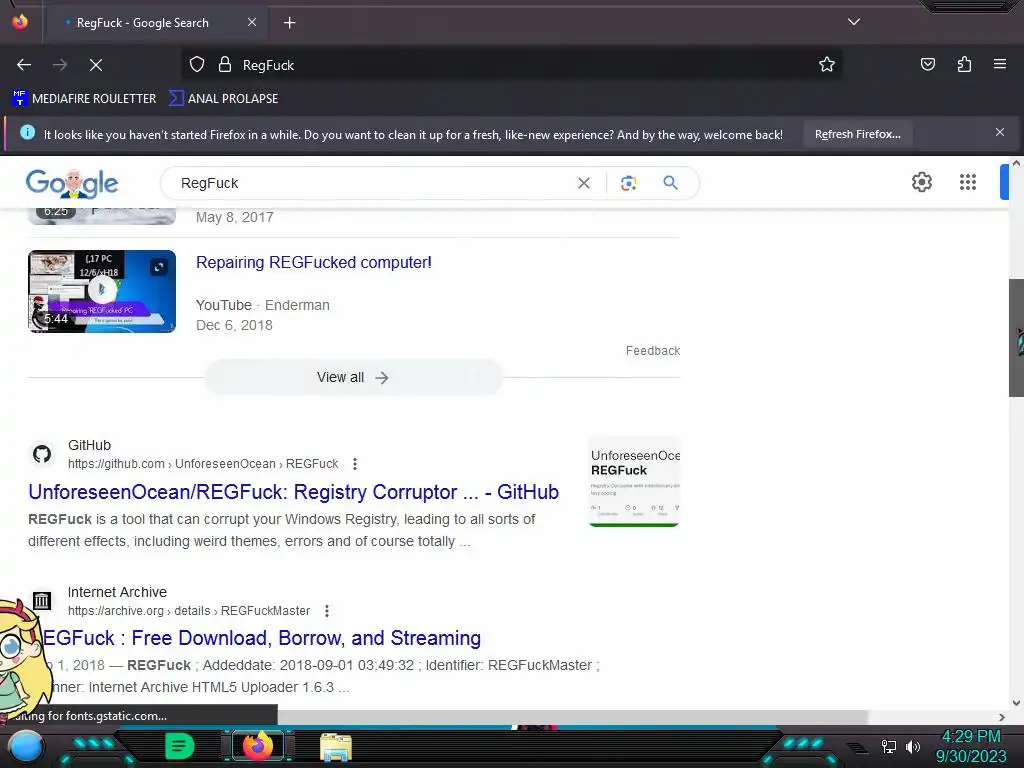Open Google quick settings gear
Image resolution: width=1024 pixels, height=768 pixels.
(921, 182)
